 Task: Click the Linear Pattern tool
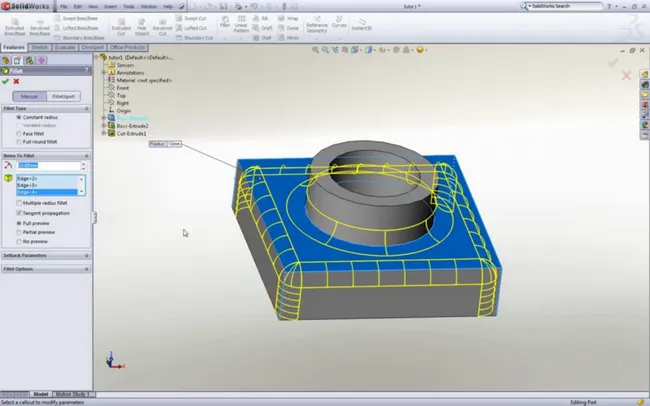(241, 24)
